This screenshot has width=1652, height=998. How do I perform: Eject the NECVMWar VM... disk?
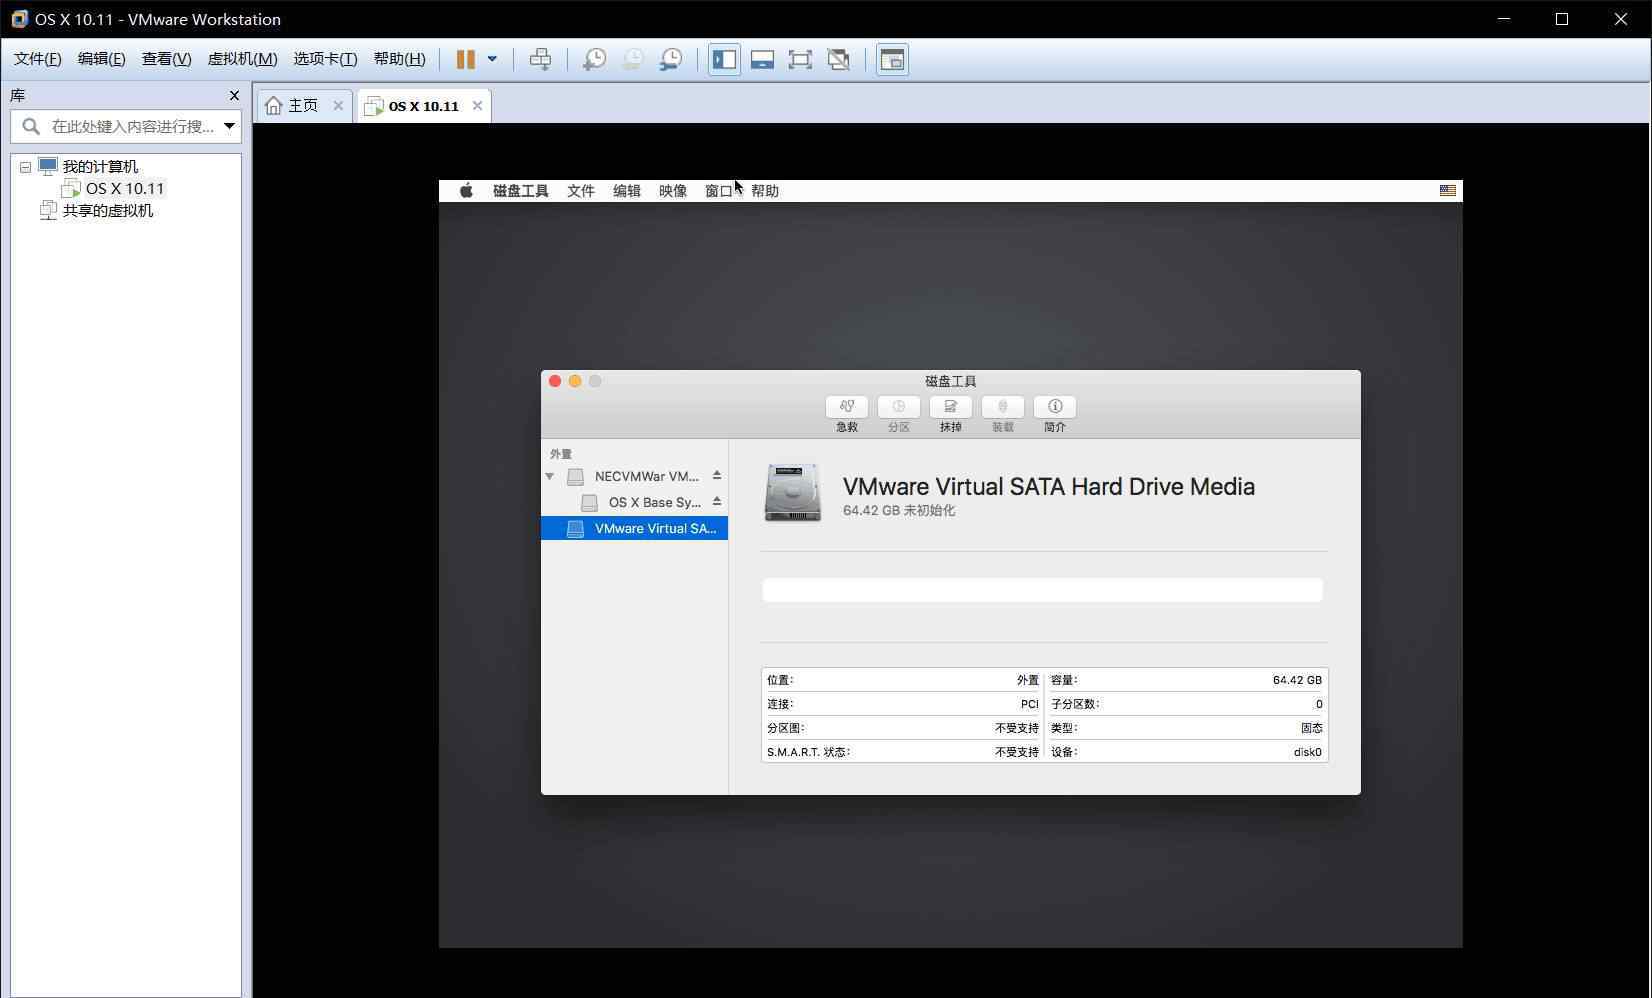[717, 475]
